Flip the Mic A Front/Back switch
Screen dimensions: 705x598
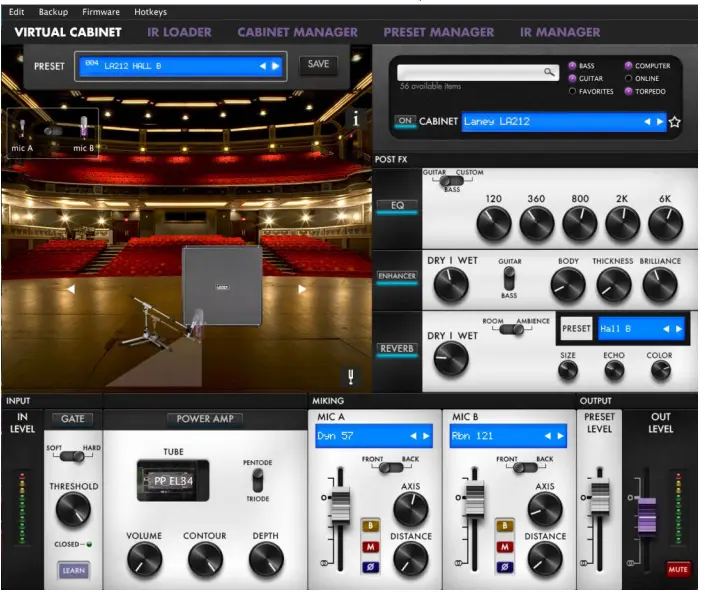tap(390, 468)
